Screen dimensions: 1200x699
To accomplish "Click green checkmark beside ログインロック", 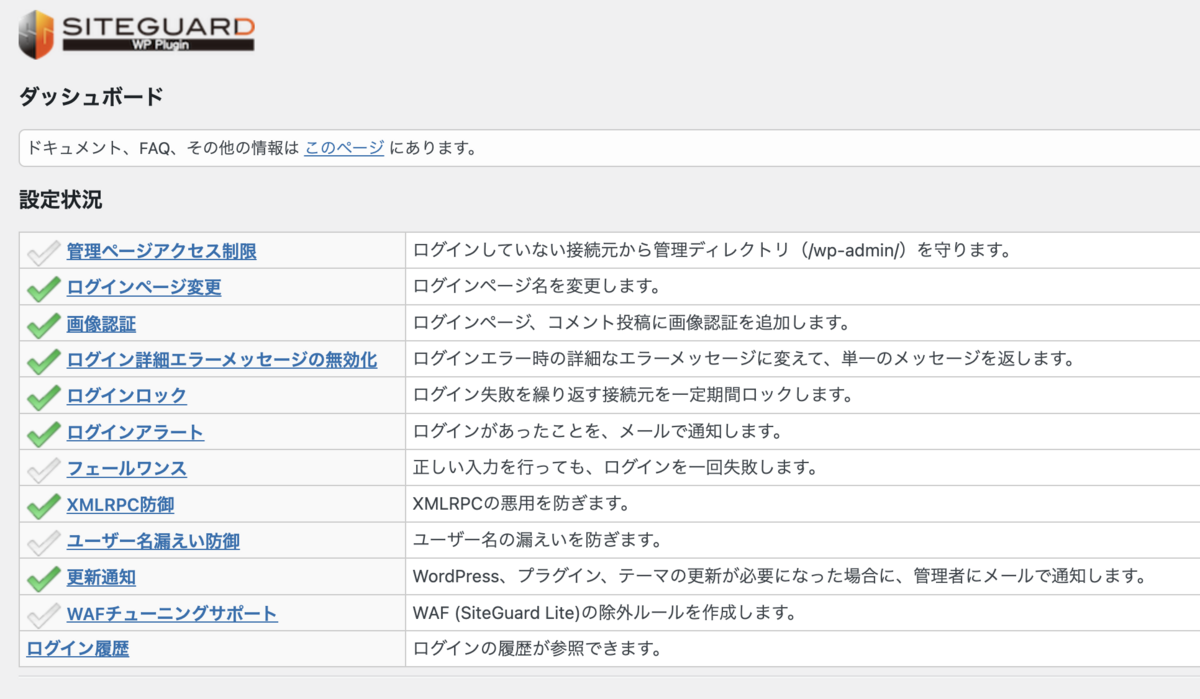I will pyautogui.click(x=43, y=396).
